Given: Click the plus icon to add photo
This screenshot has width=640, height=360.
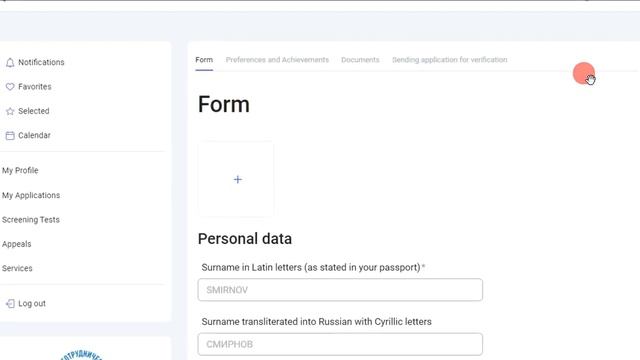Looking at the screenshot, I should (238, 180).
